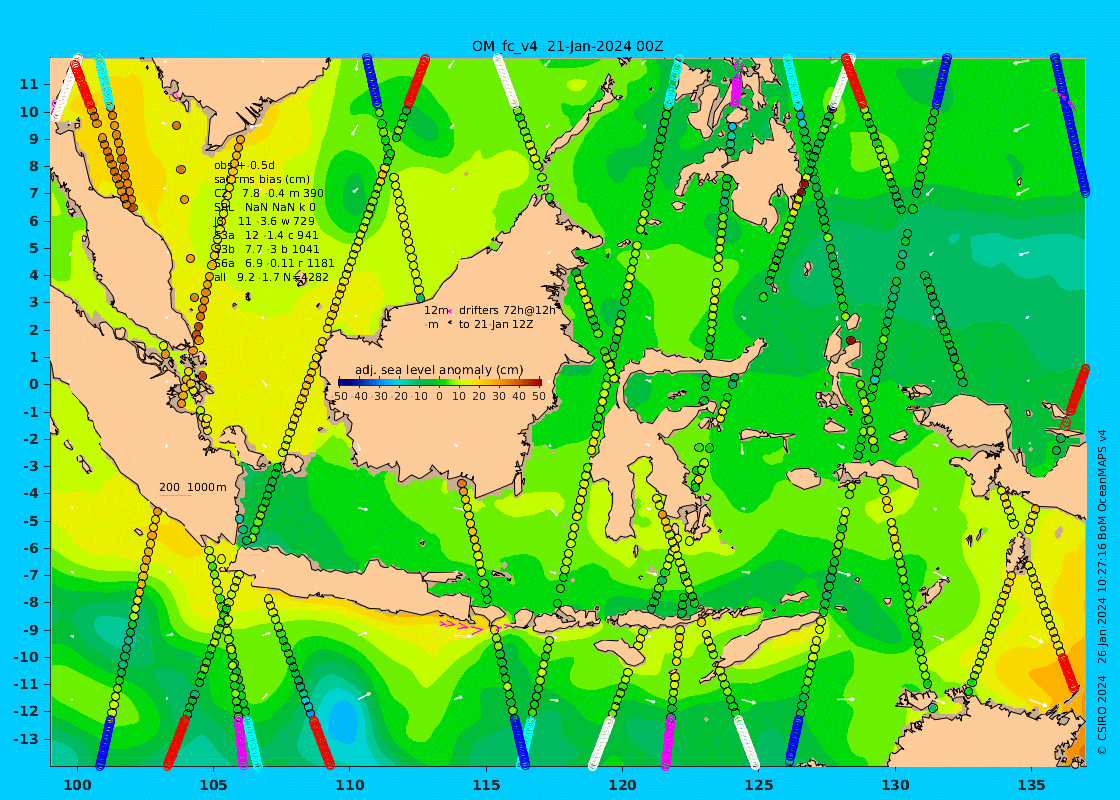Click the "to 21 Jan 12Z" annotation
The height and width of the screenshot is (800, 1120).
[x=496, y=324]
